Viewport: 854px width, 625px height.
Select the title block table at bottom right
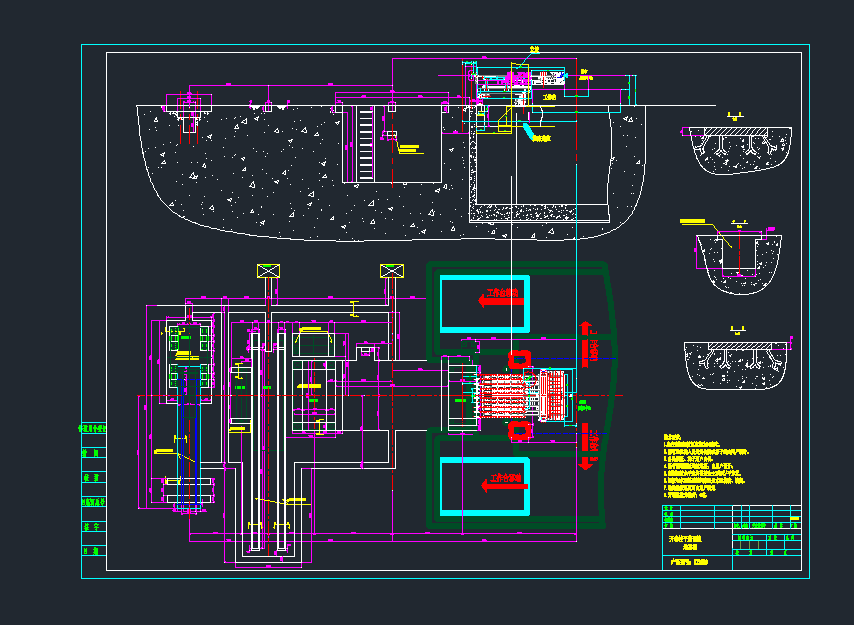coord(731,538)
